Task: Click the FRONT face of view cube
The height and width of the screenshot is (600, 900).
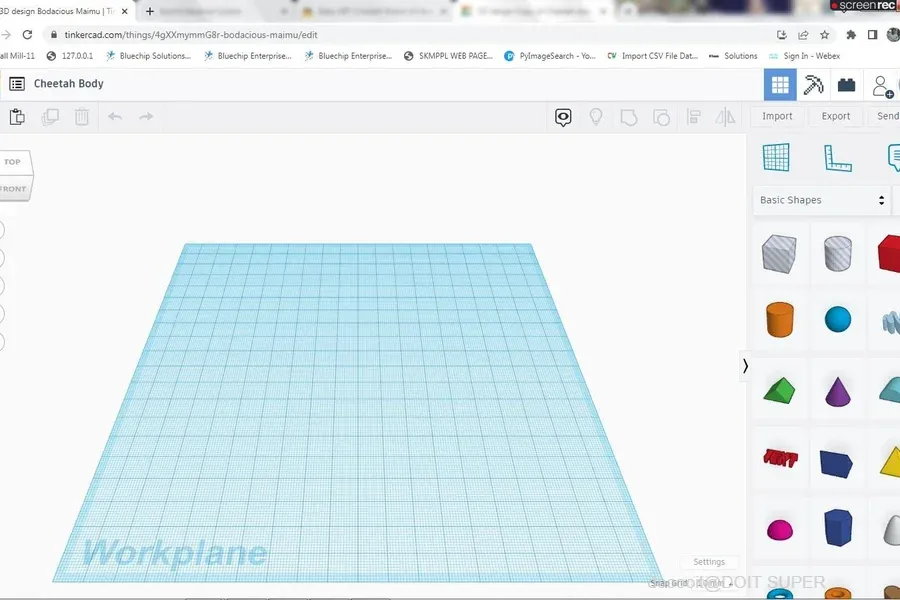Action: [x=13, y=189]
